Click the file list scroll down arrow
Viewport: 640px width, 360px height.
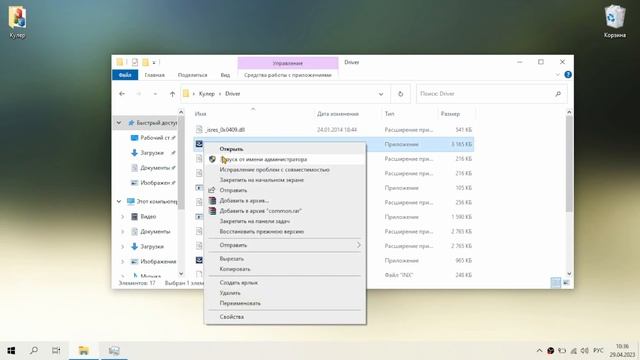[x=569, y=274]
